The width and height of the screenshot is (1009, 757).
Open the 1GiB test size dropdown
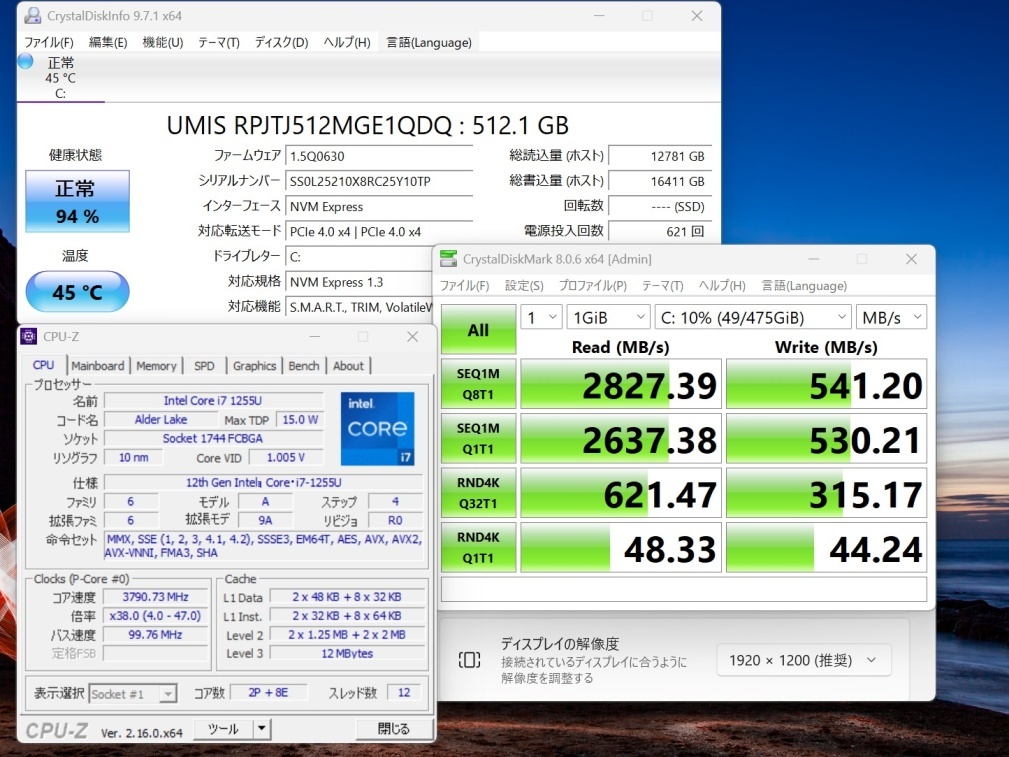pos(608,317)
